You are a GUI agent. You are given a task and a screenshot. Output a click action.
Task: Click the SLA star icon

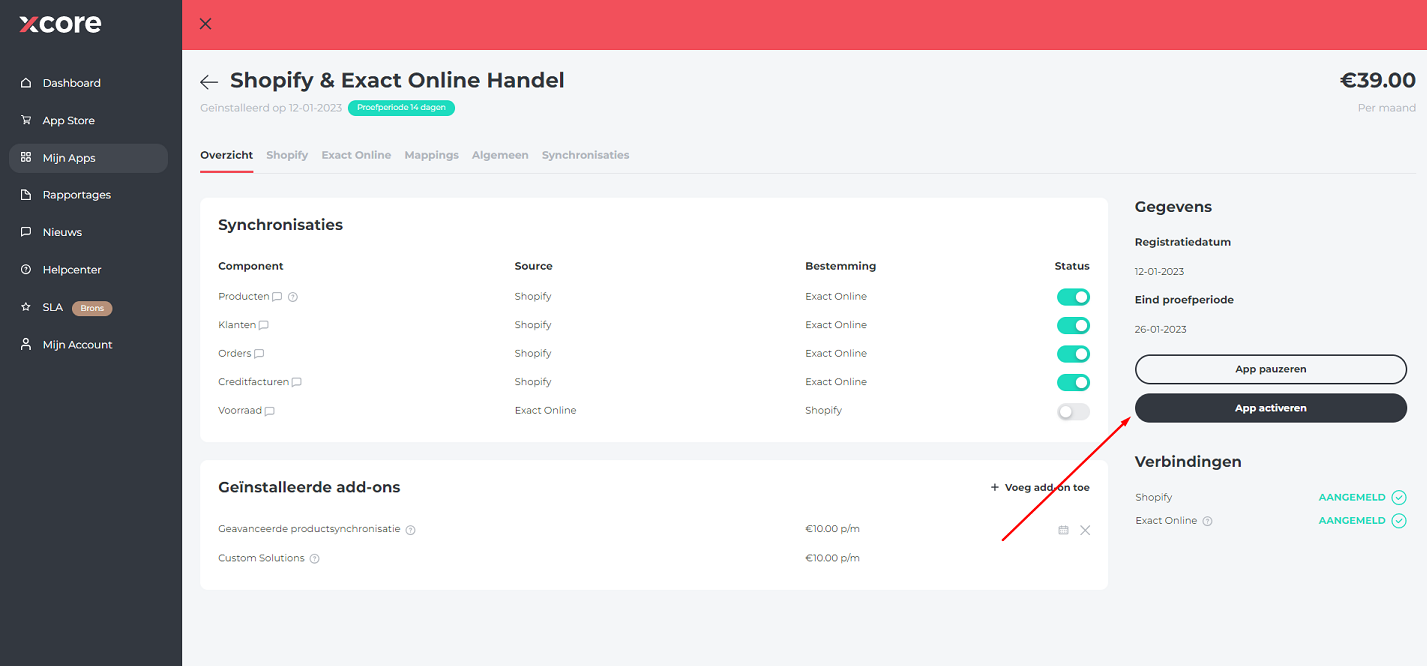point(26,307)
